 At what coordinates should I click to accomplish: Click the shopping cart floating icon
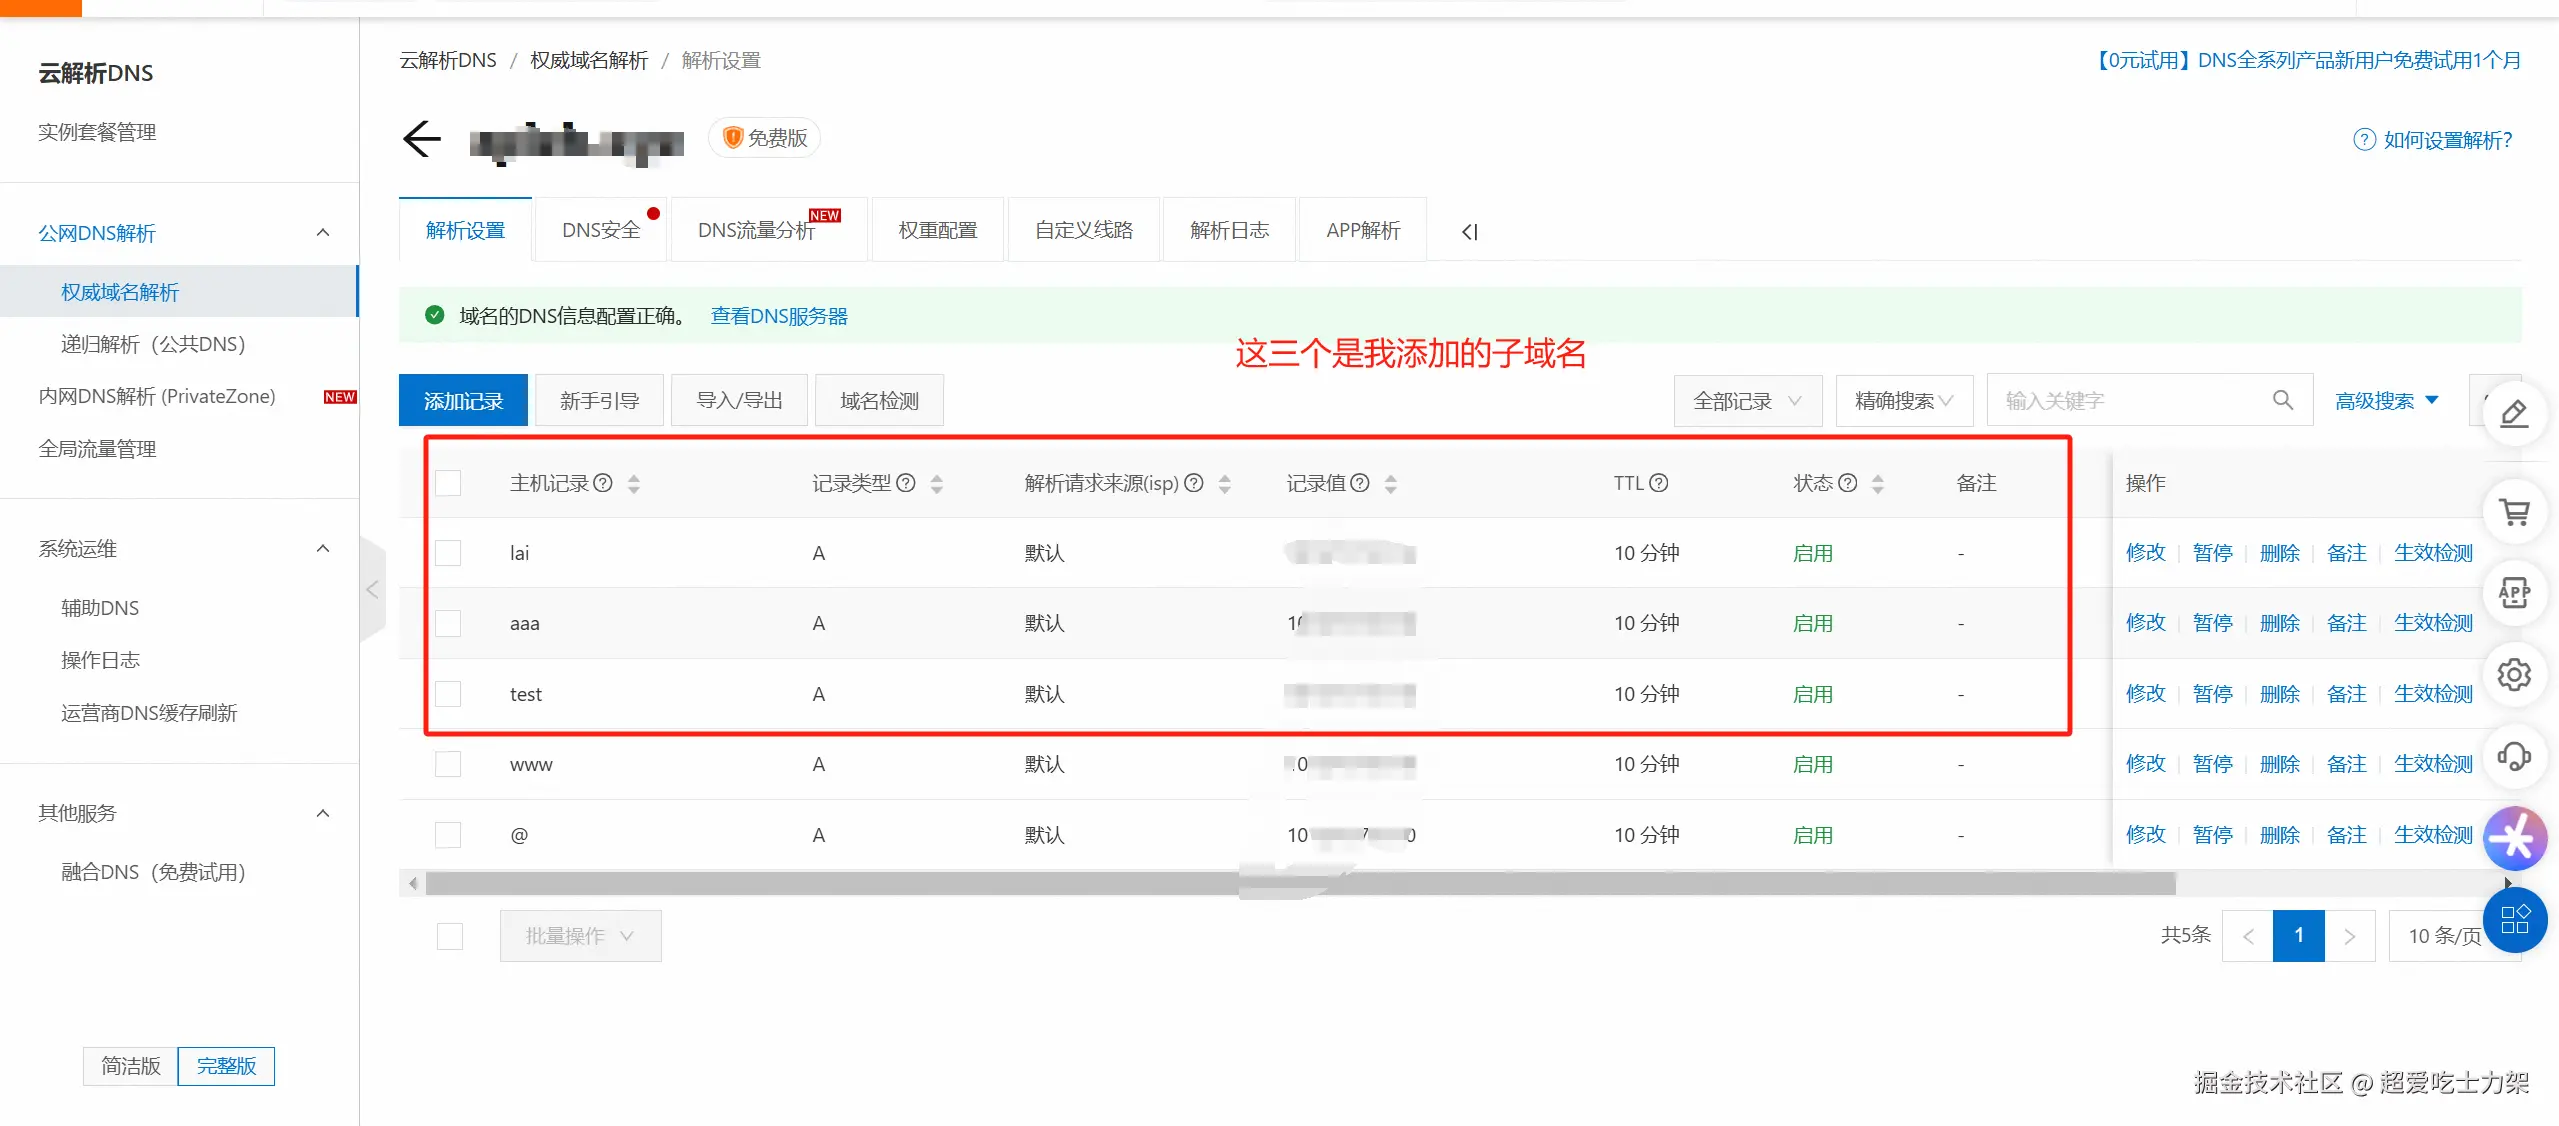2514,513
